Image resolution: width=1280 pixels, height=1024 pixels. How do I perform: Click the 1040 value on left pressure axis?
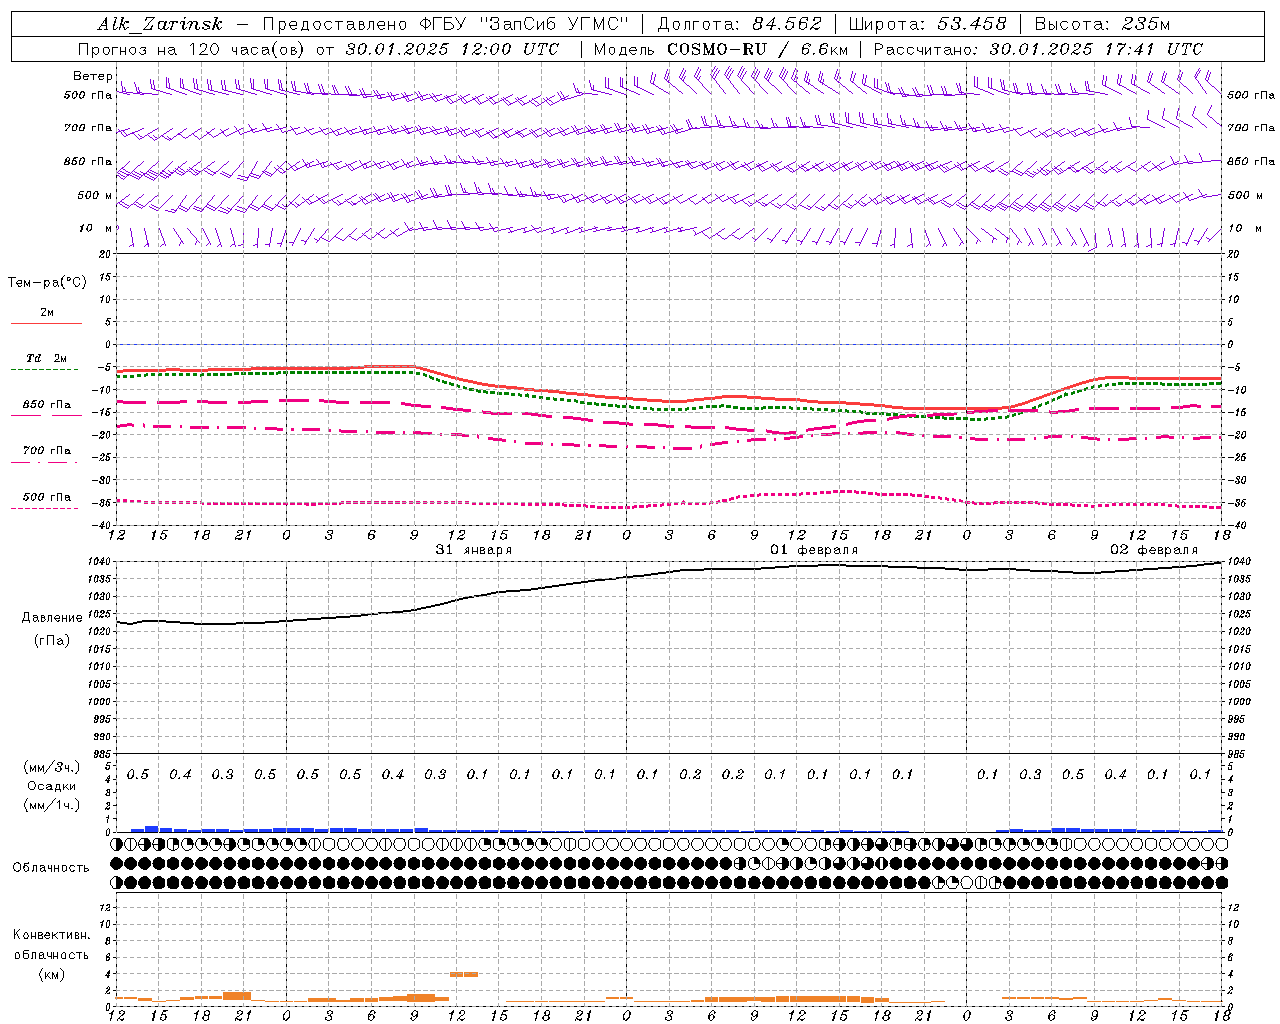(100, 562)
